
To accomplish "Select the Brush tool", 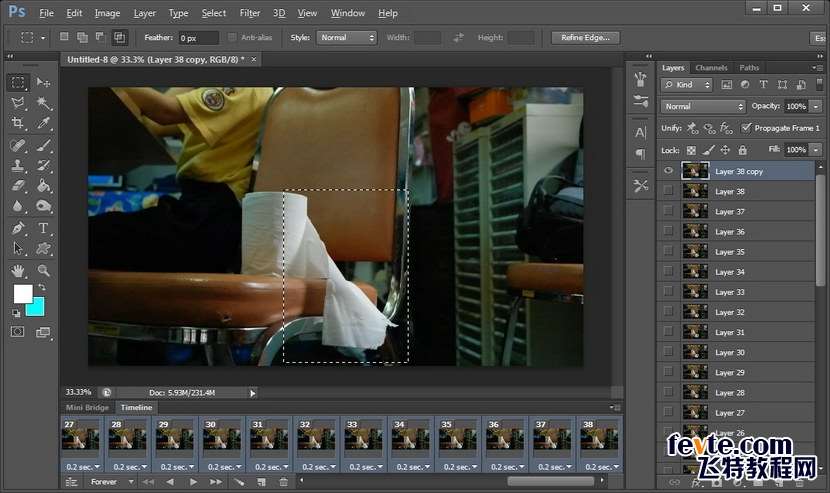I will (43, 145).
